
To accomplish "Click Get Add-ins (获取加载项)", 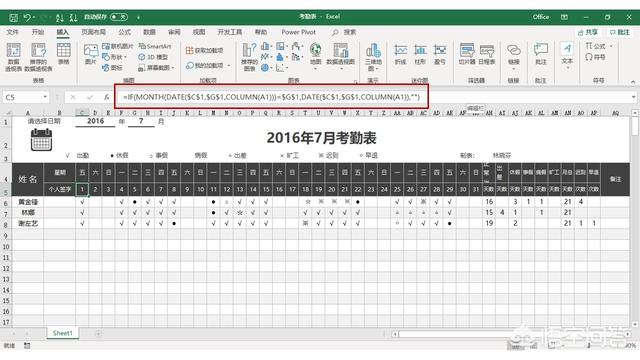I will coord(204,50).
